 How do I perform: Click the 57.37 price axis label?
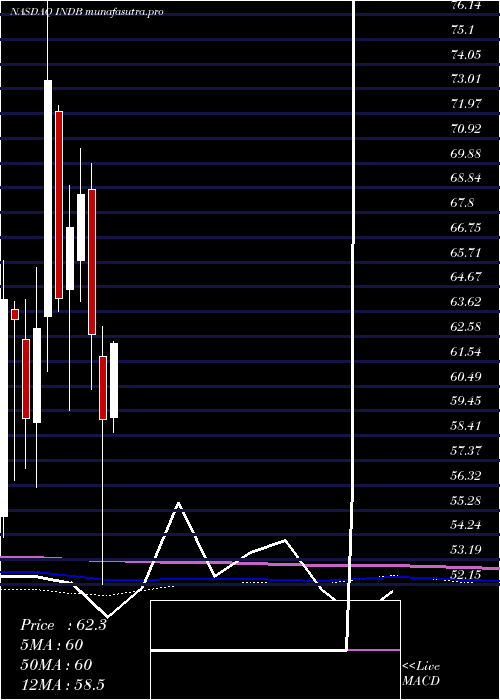pos(466,450)
